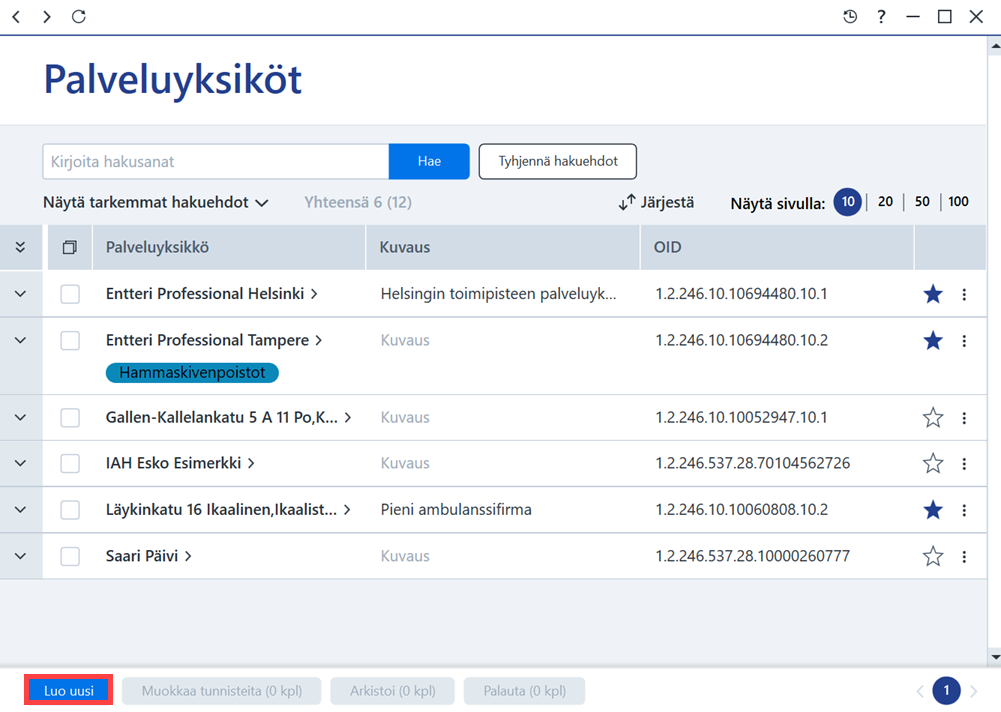
Task: Open more options for Entteri Professional Tampere
Action: 964,341
